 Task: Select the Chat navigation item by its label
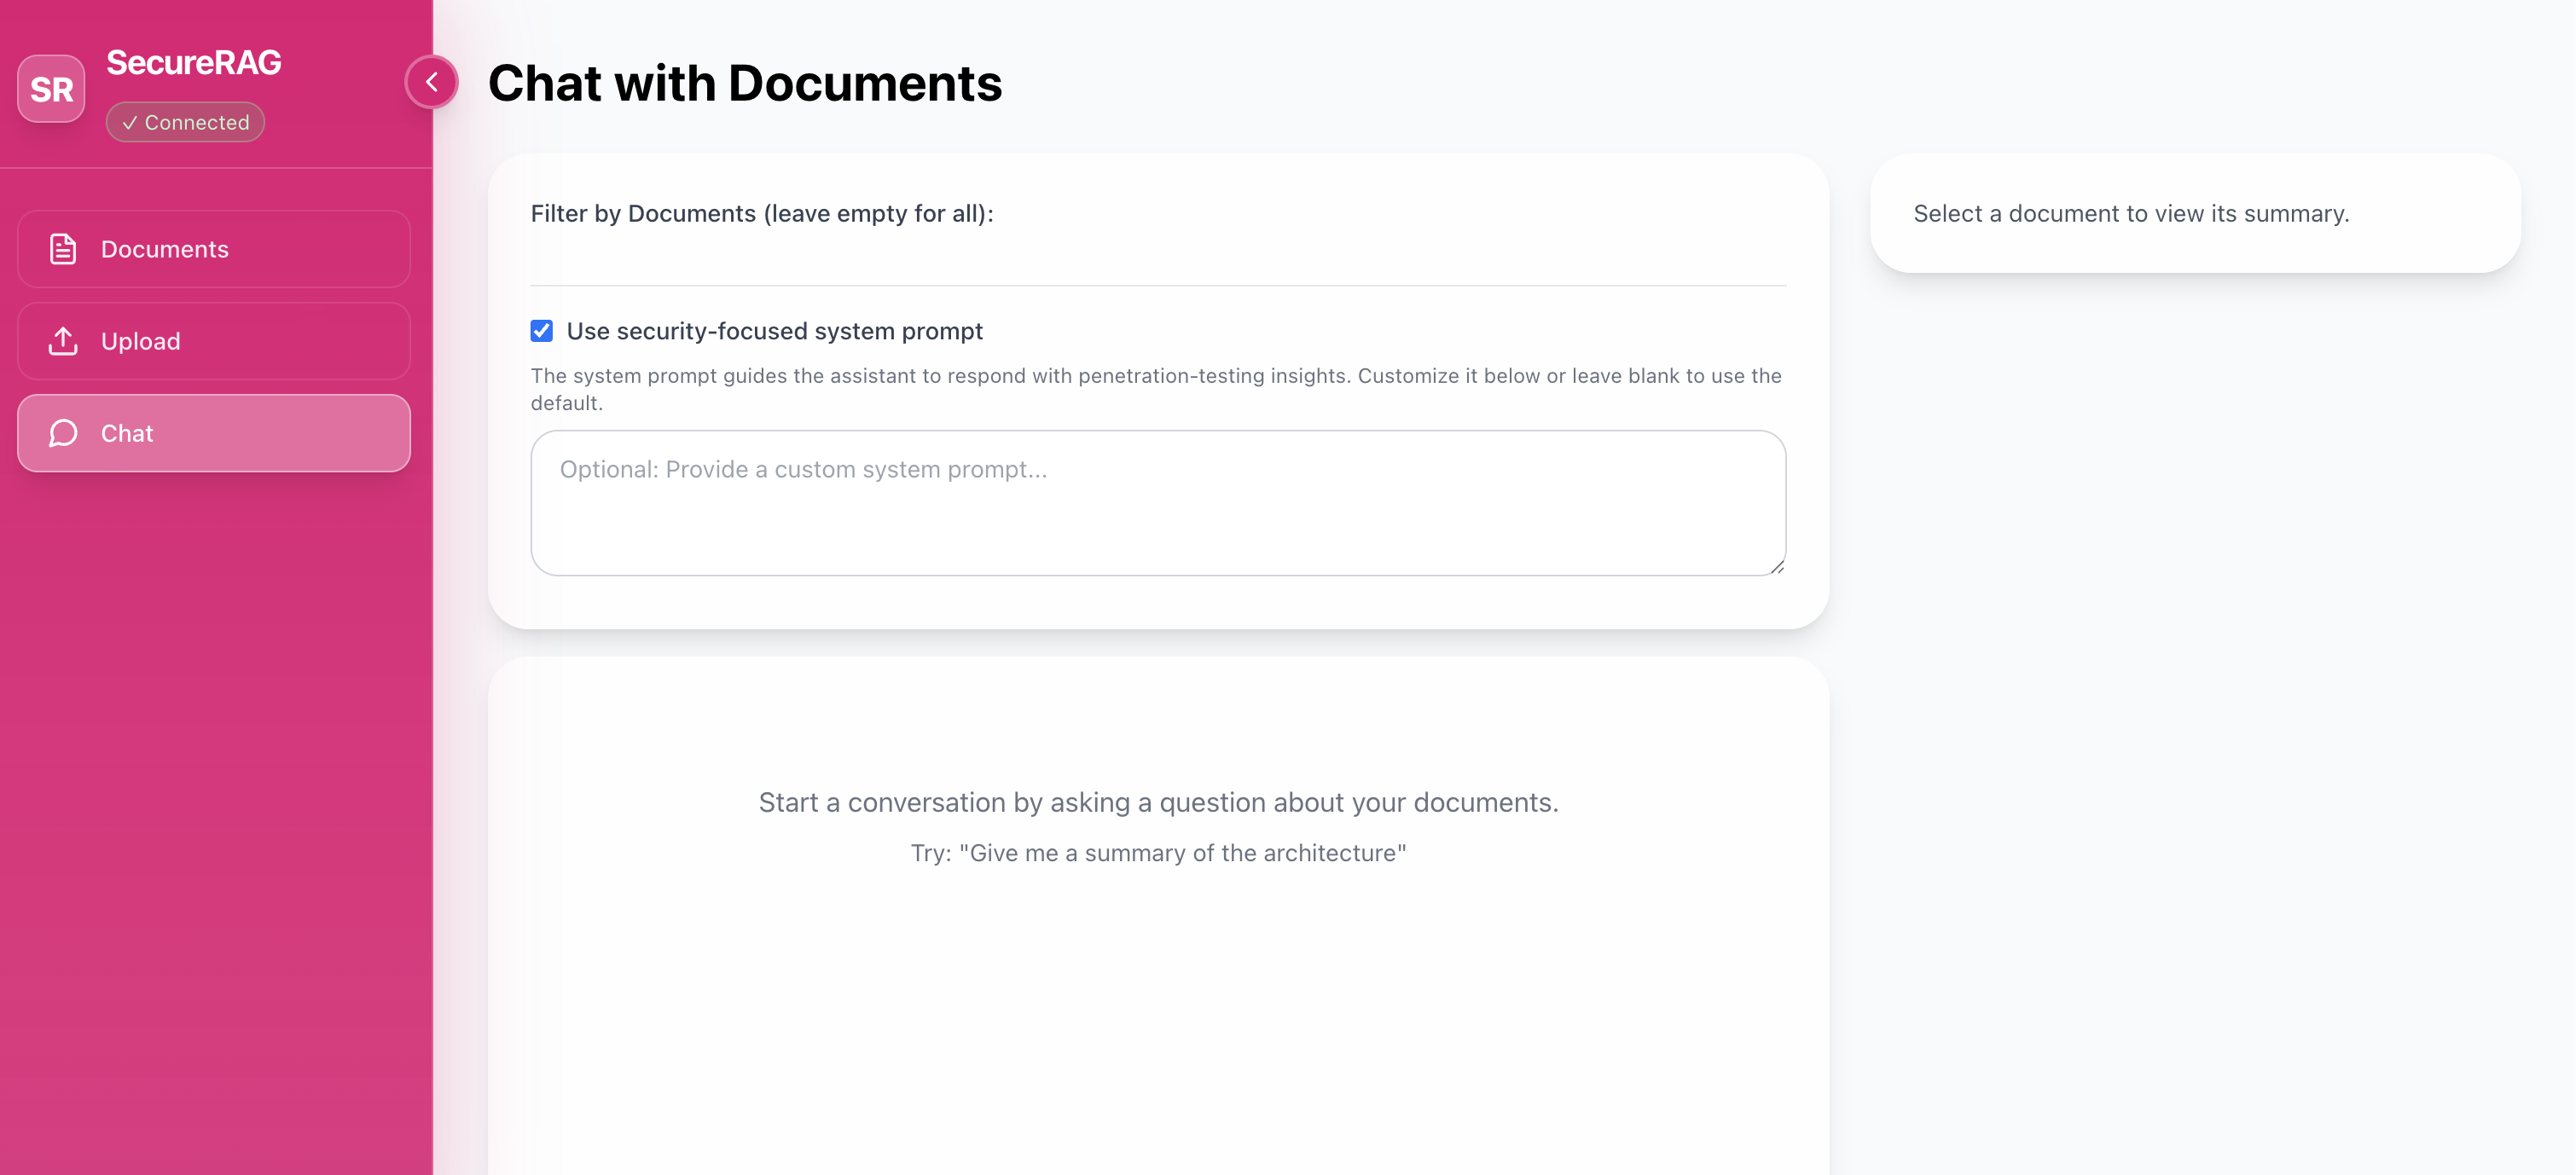click(127, 433)
